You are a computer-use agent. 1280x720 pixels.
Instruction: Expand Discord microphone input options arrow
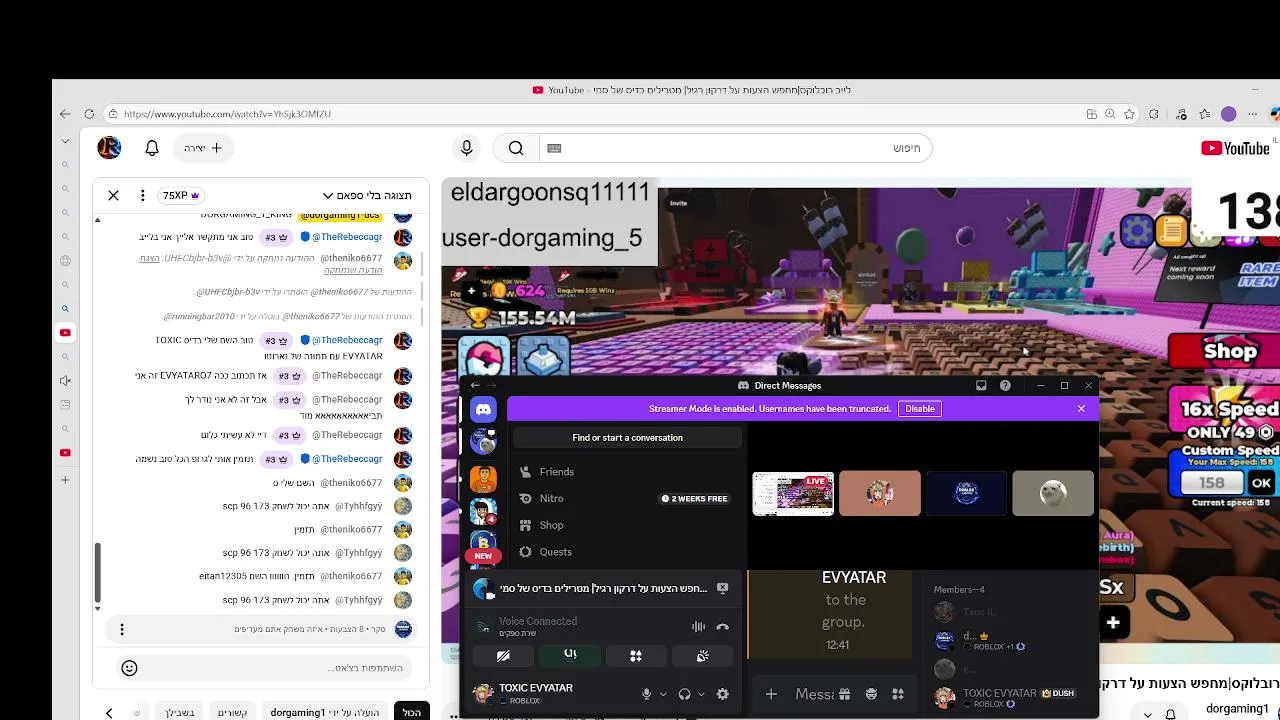click(663, 694)
